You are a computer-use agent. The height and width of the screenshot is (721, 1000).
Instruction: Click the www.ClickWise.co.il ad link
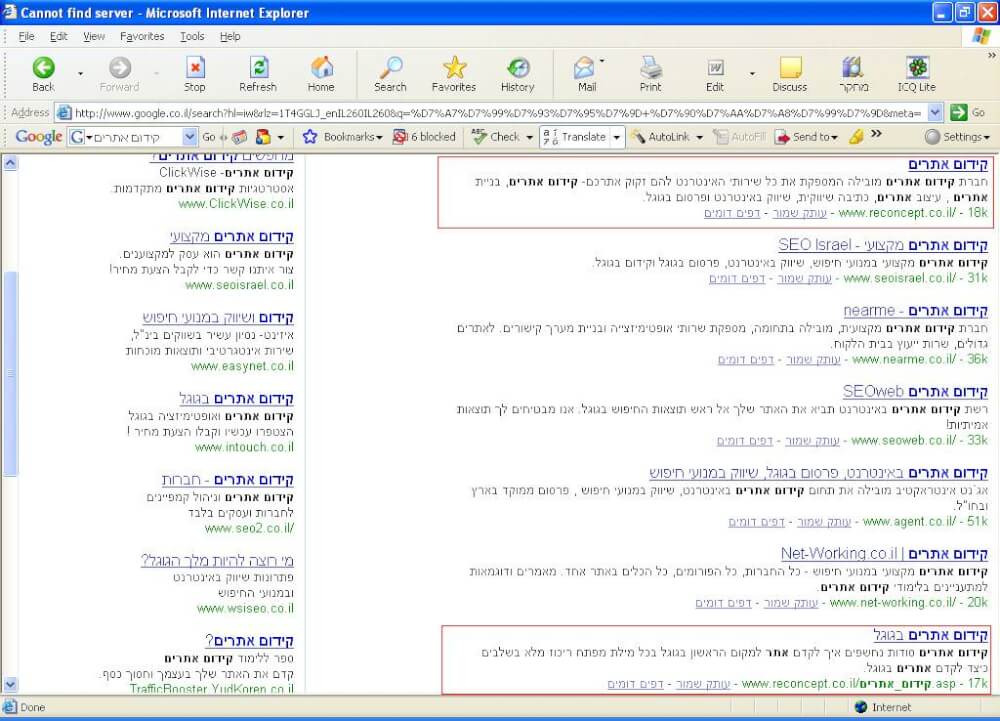point(236,204)
